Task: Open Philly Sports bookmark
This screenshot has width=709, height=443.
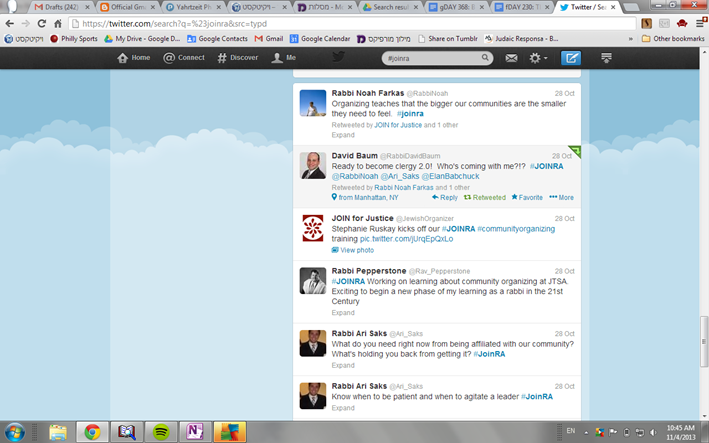Action: [x=74, y=39]
